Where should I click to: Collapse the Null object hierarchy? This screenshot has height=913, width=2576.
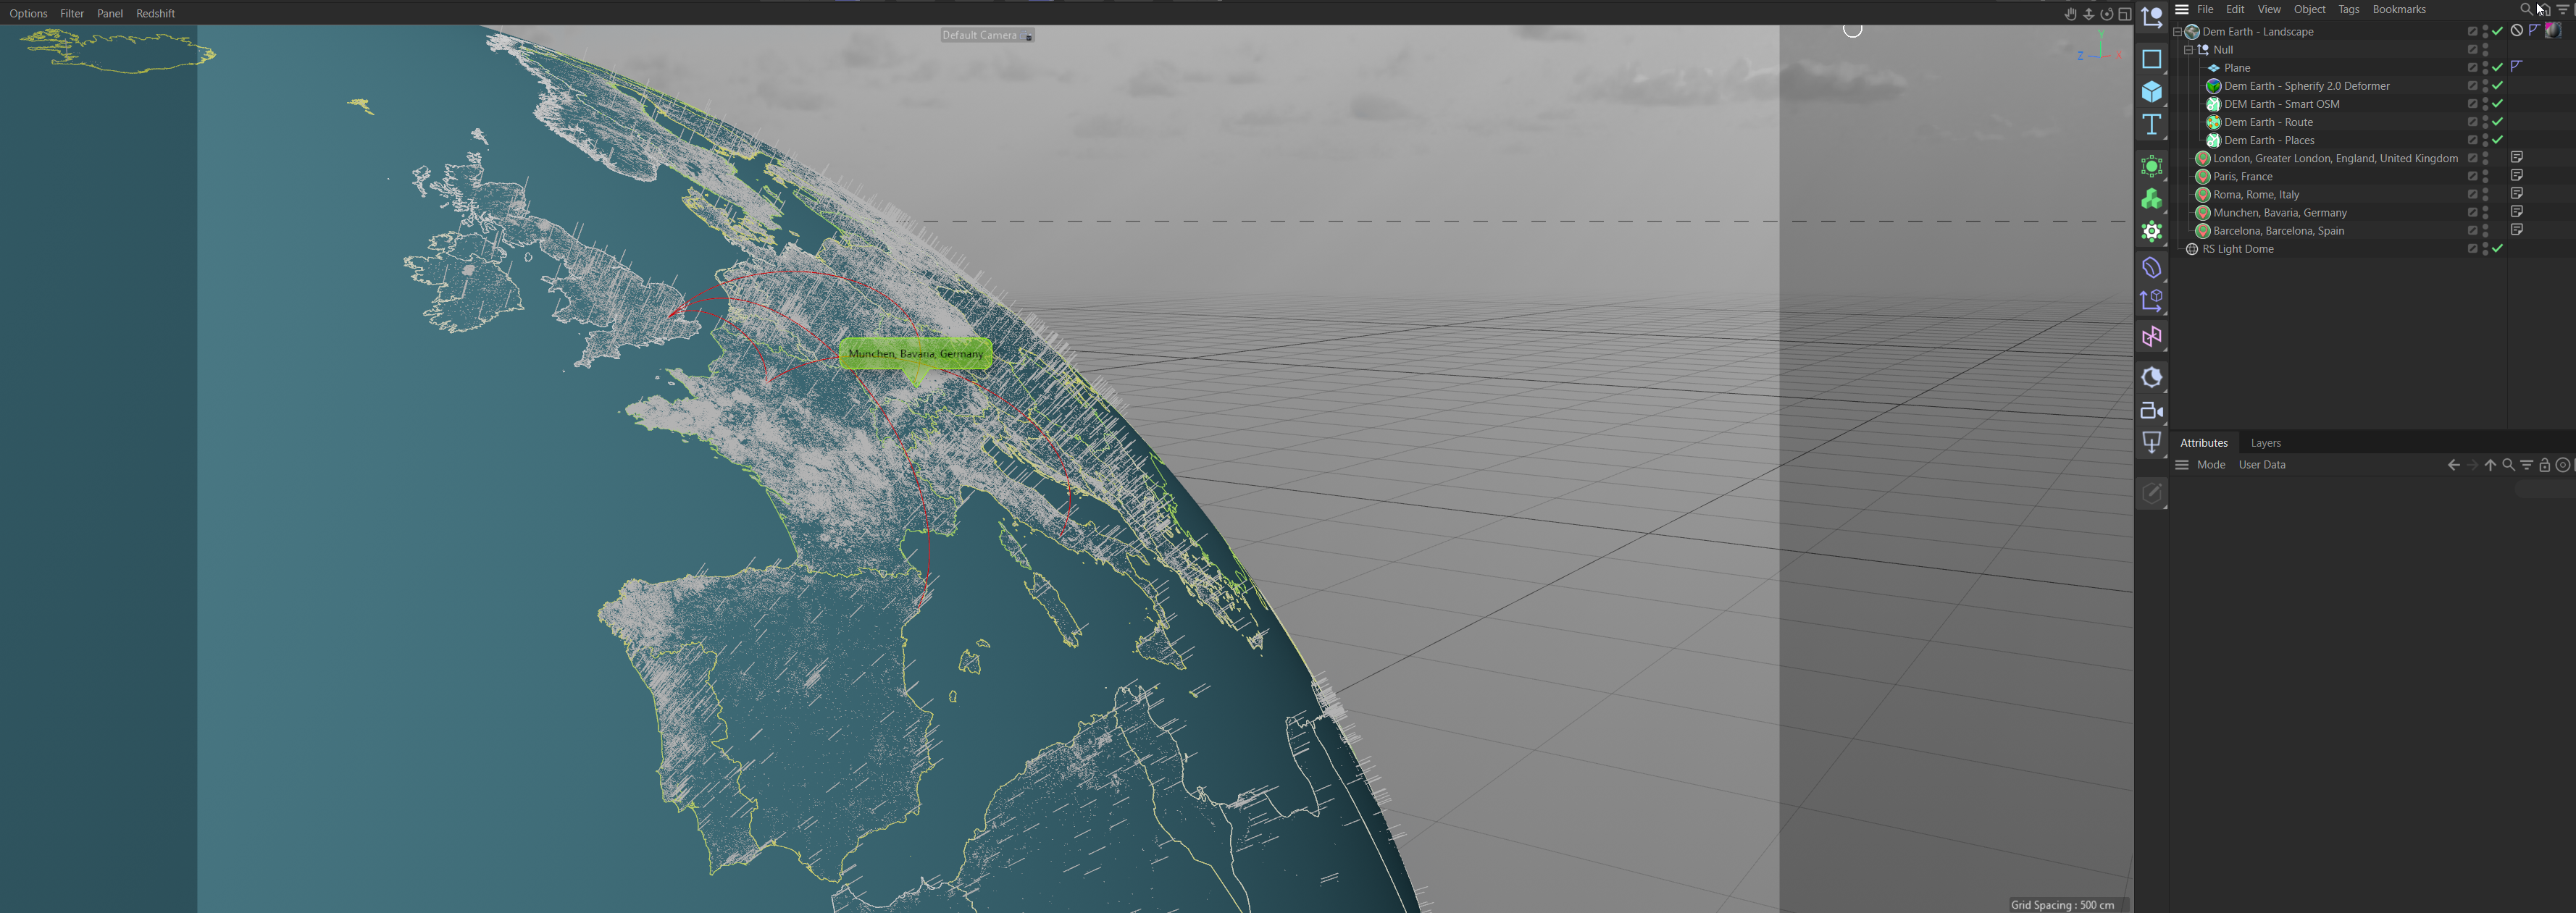pos(2188,50)
